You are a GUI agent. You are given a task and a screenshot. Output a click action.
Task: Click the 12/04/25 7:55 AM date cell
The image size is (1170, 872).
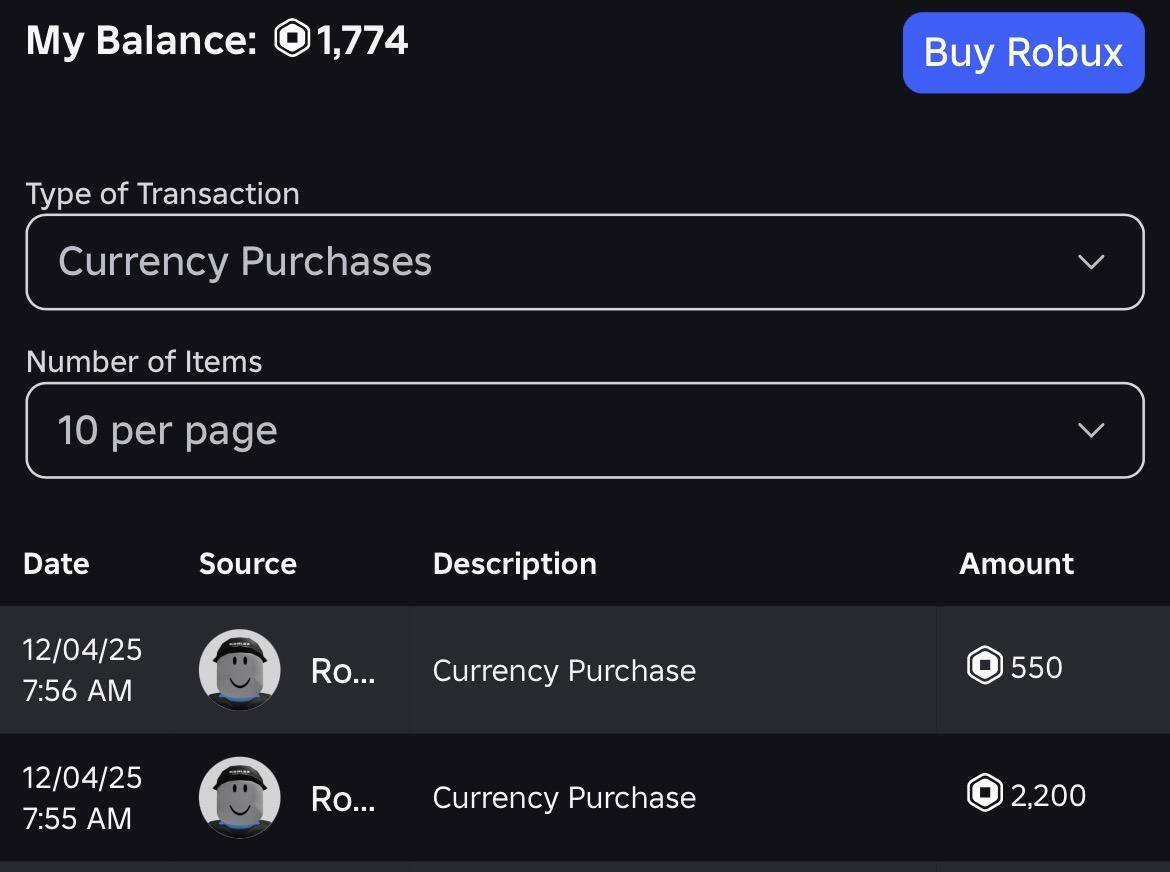(82, 798)
